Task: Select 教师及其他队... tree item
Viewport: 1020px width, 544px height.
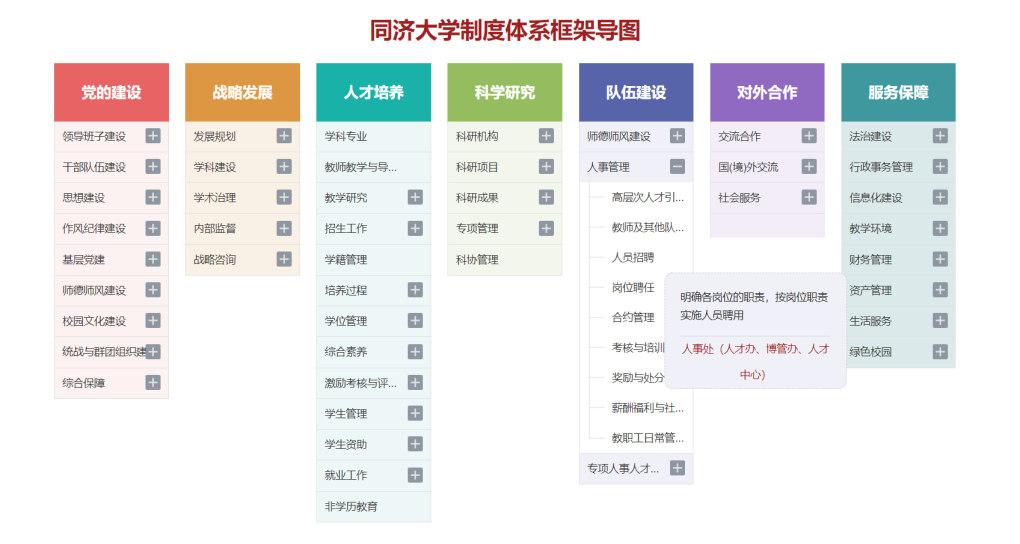Action: click(648, 227)
